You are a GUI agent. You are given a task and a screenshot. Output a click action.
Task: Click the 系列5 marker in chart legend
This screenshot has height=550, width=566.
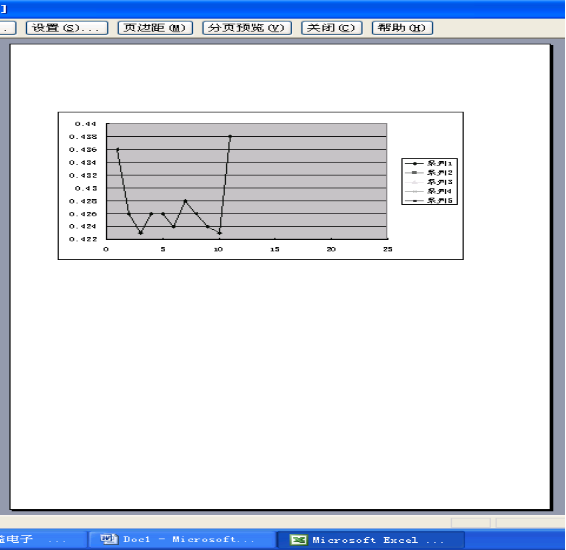pyautogui.click(x=414, y=201)
